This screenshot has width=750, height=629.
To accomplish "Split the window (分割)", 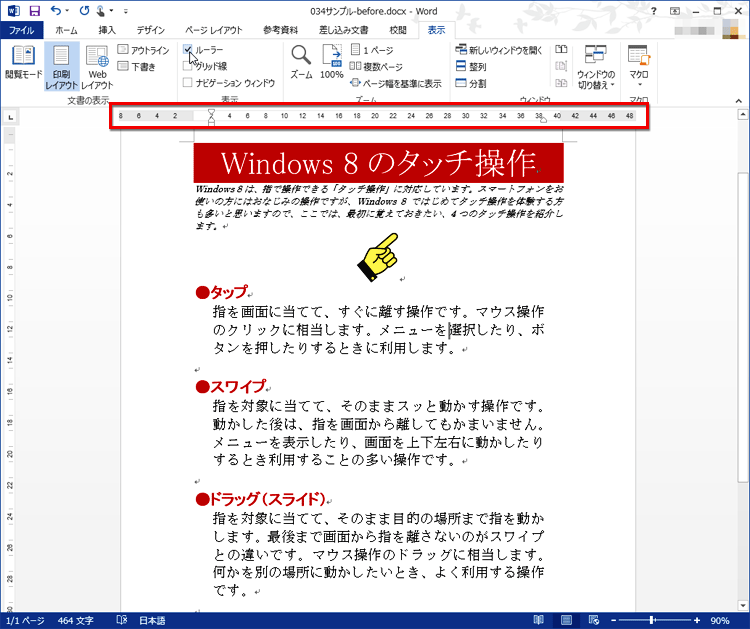I will pos(471,83).
